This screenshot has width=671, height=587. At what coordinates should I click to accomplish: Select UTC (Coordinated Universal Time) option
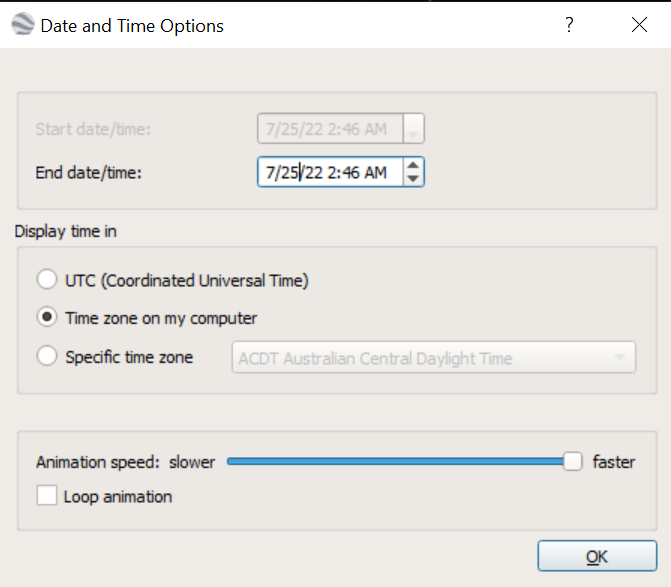47,279
